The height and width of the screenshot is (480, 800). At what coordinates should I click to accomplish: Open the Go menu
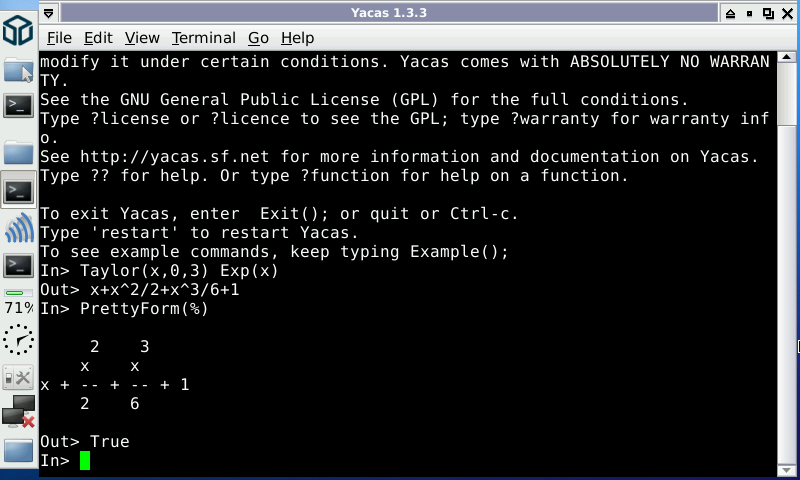[x=258, y=38]
